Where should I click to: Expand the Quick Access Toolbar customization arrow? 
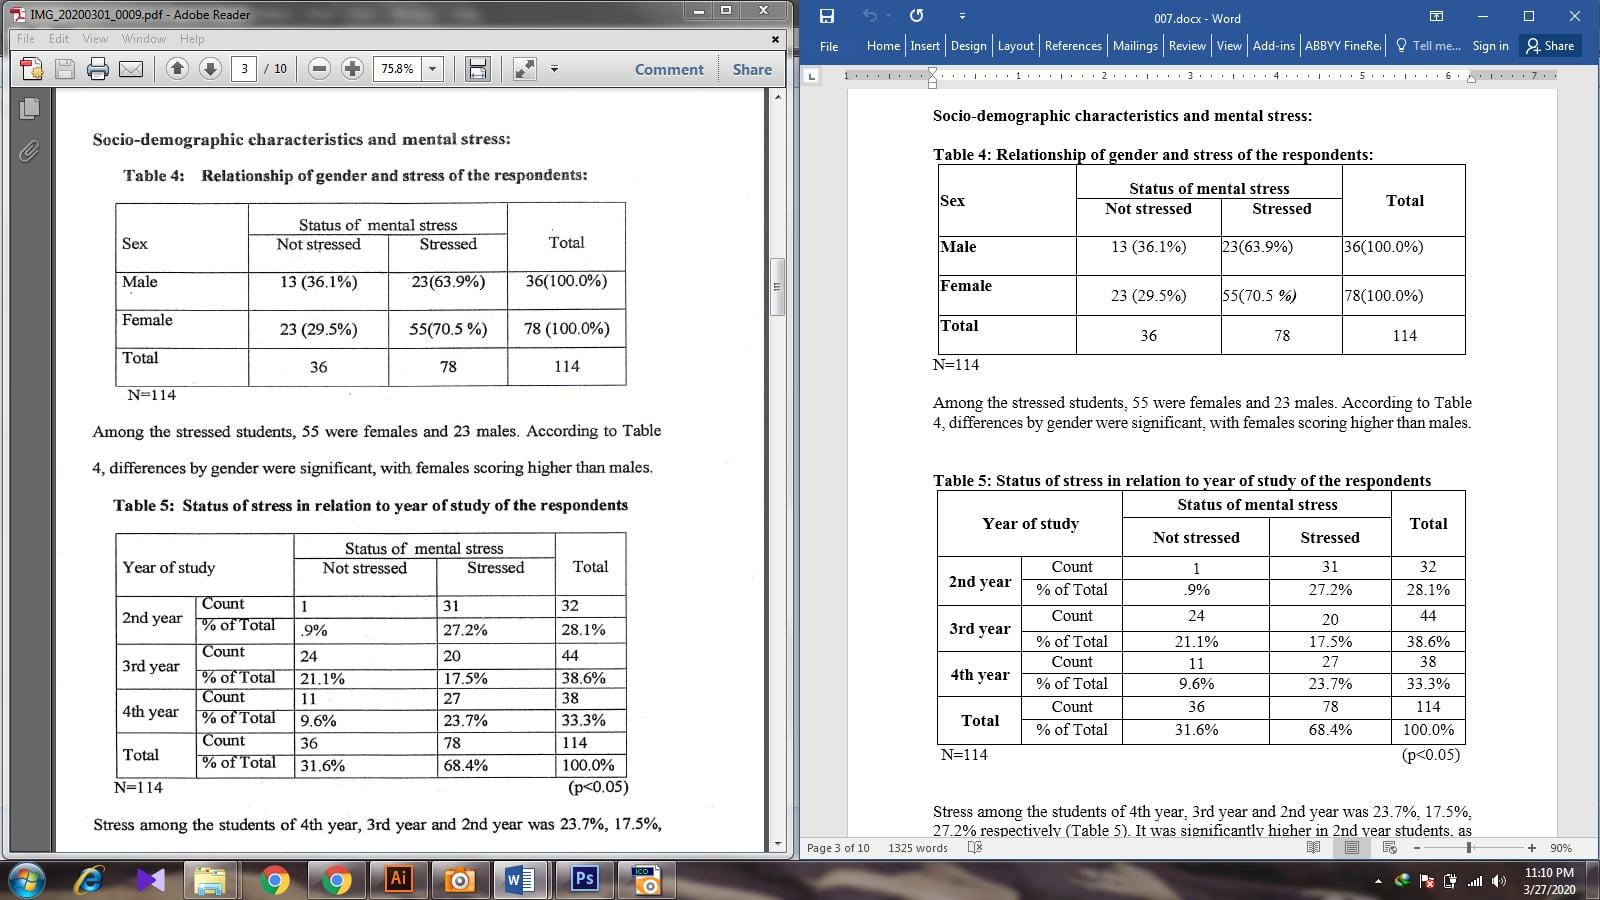(962, 15)
